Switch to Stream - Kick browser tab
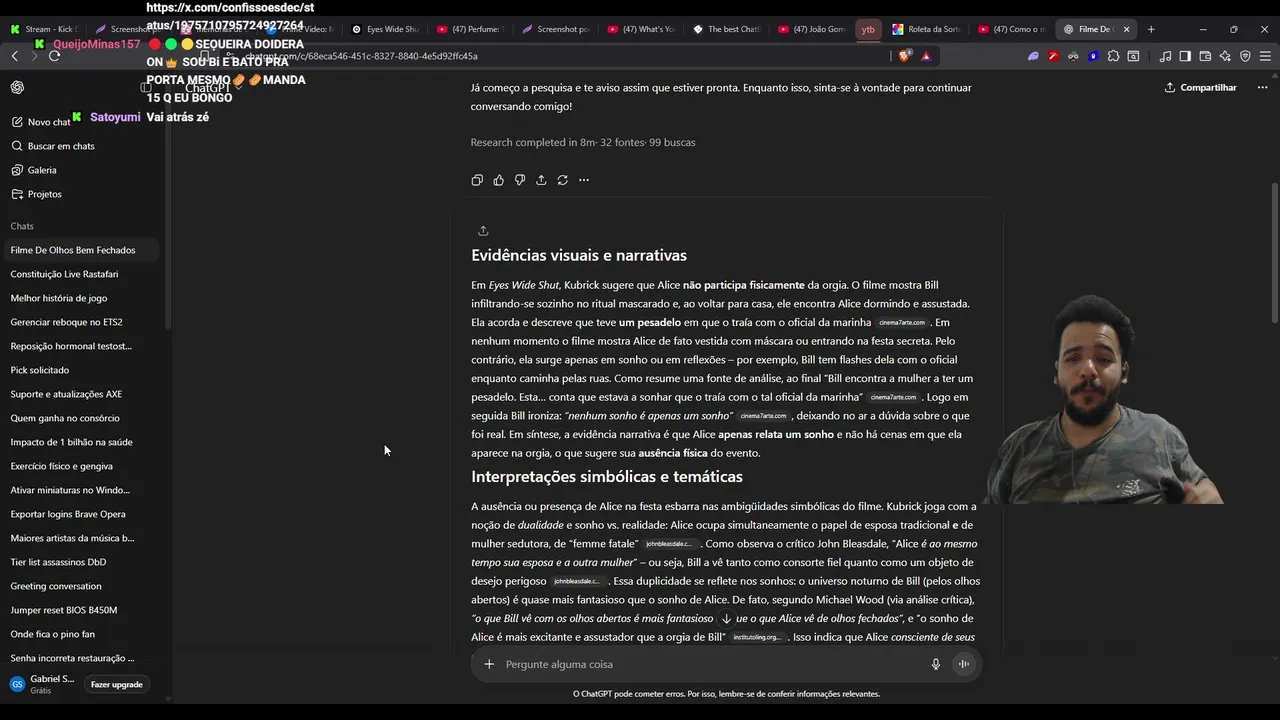1280x720 pixels. [46, 29]
